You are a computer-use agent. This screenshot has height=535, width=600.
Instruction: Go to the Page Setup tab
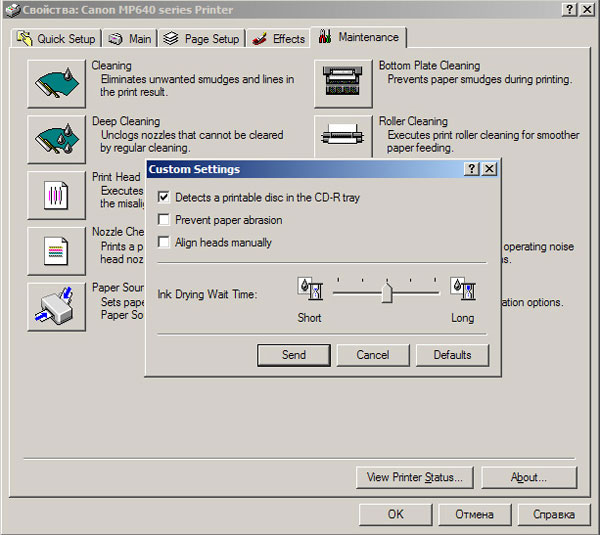[x=202, y=39]
